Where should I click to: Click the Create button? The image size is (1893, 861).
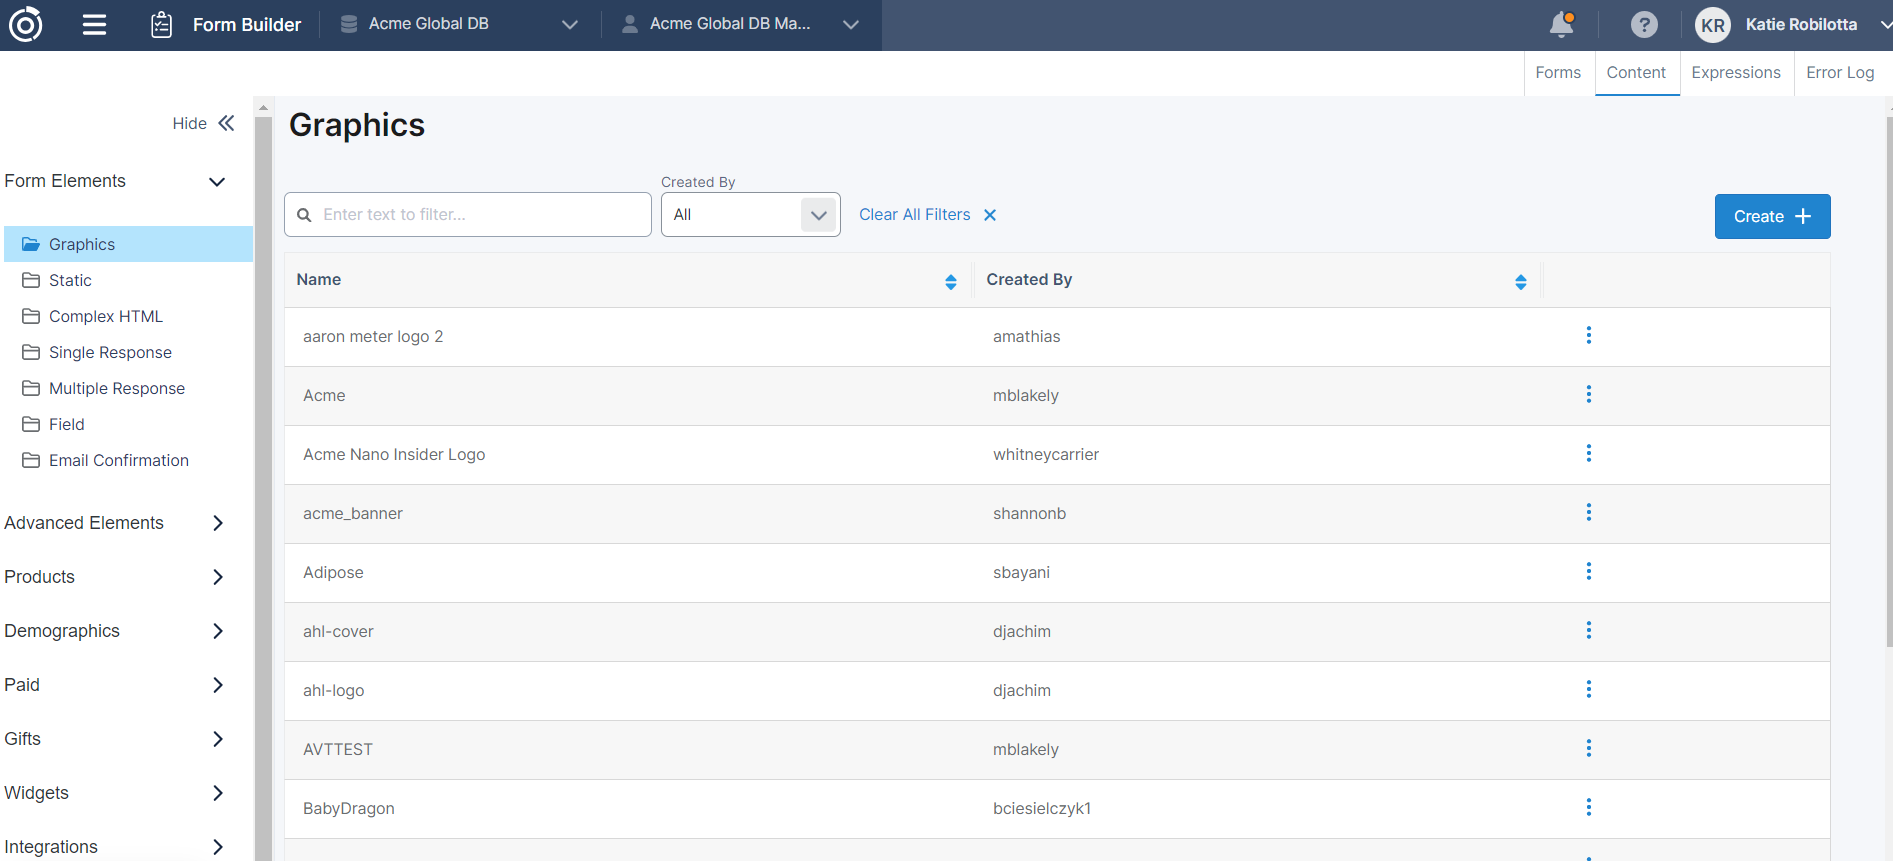1771,217
